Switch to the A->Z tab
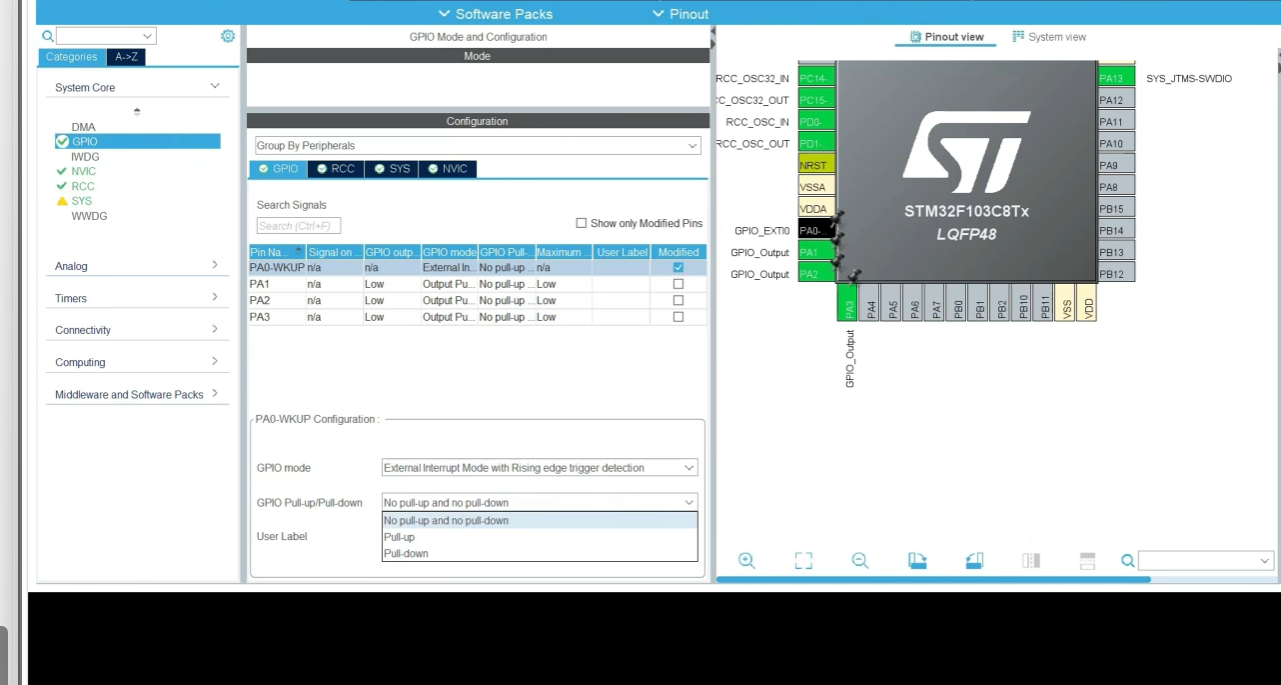Viewport: 1281px width, 685px height. 126,57
